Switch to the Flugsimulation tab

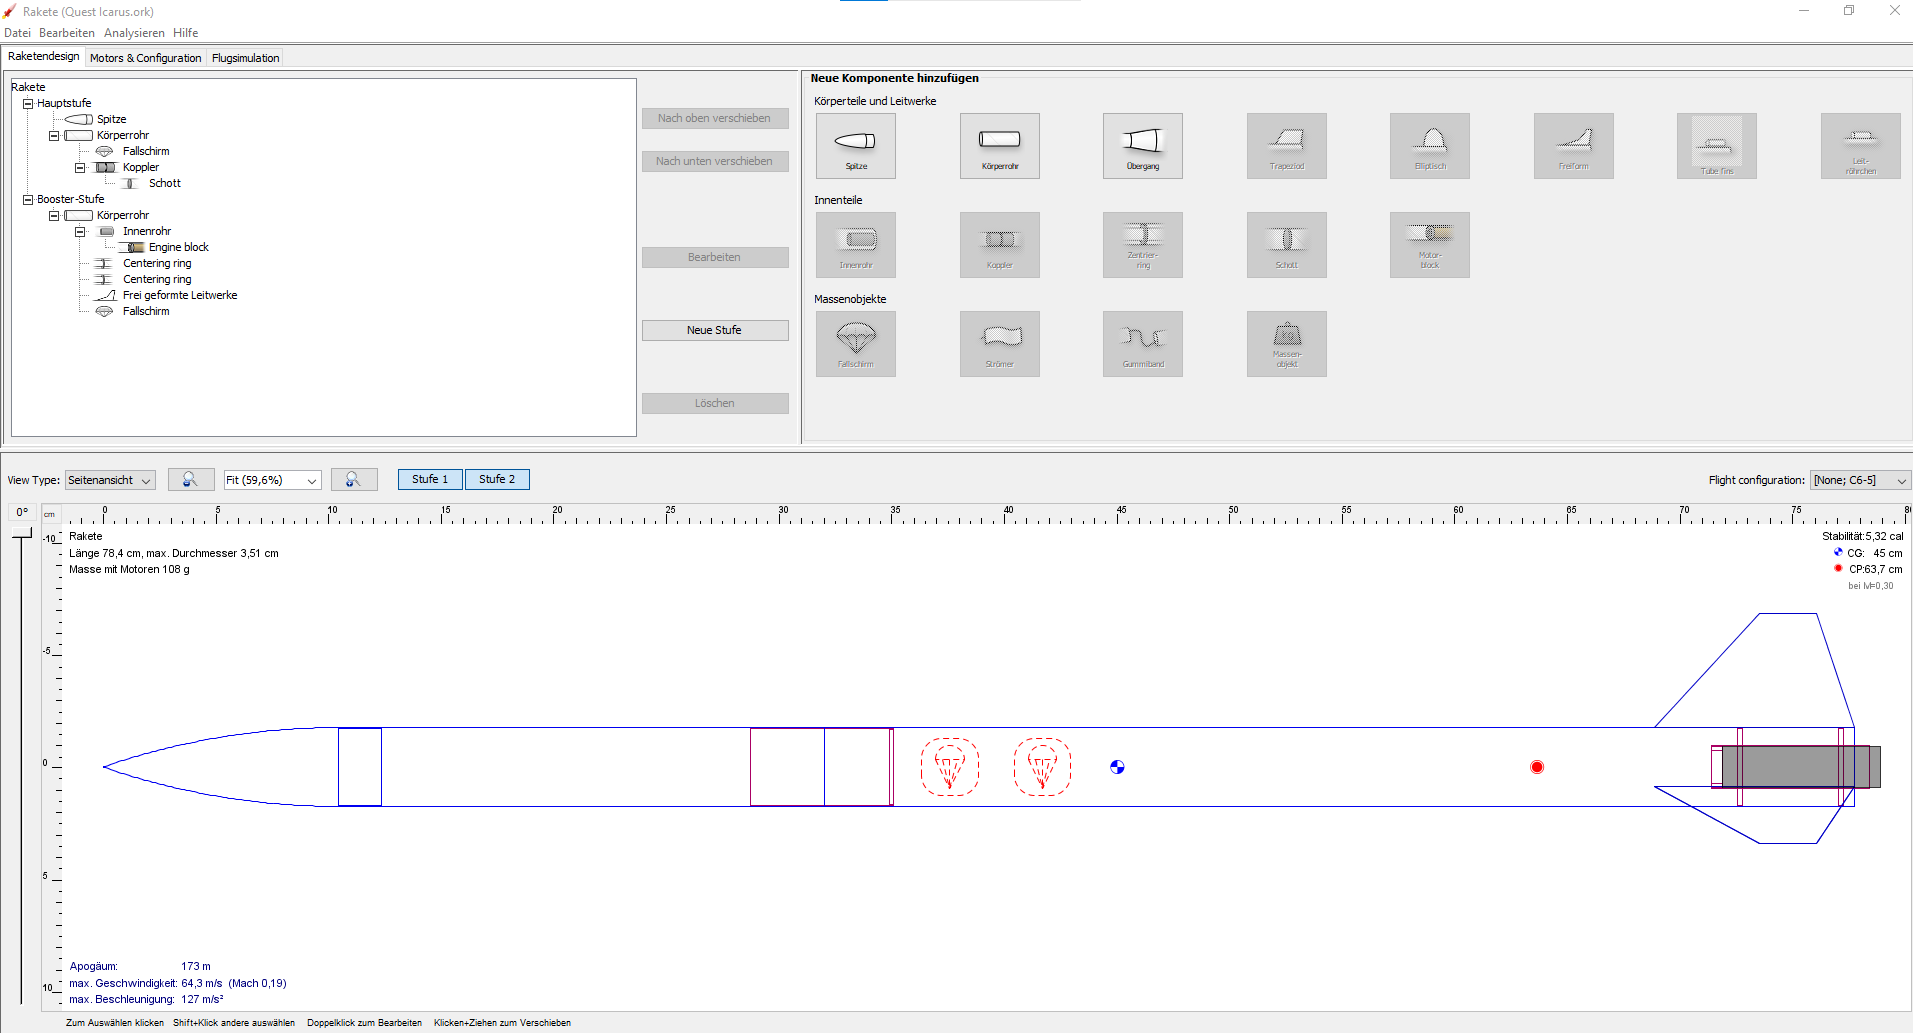(245, 58)
